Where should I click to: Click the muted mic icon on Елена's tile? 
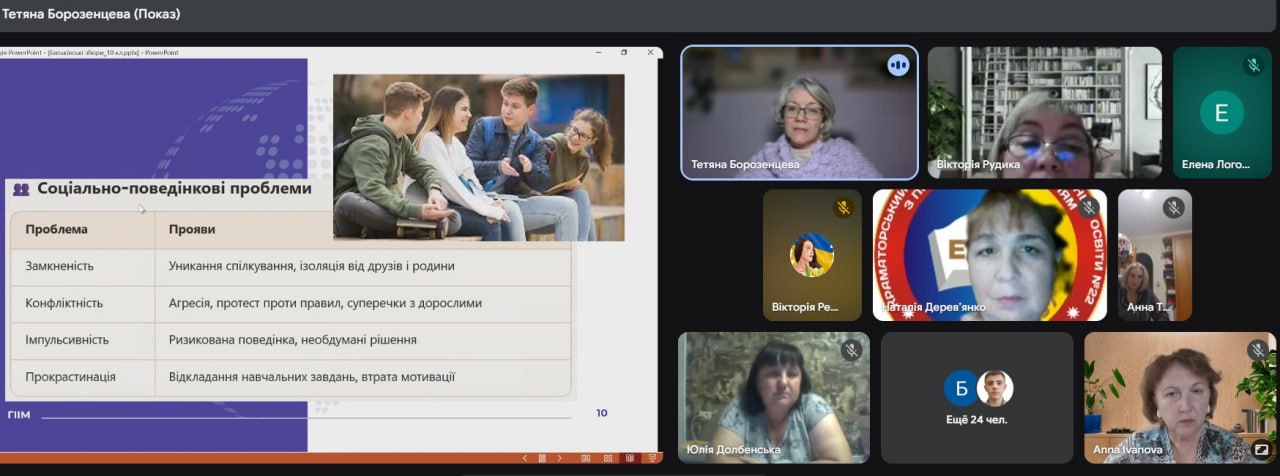click(x=1253, y=65)
